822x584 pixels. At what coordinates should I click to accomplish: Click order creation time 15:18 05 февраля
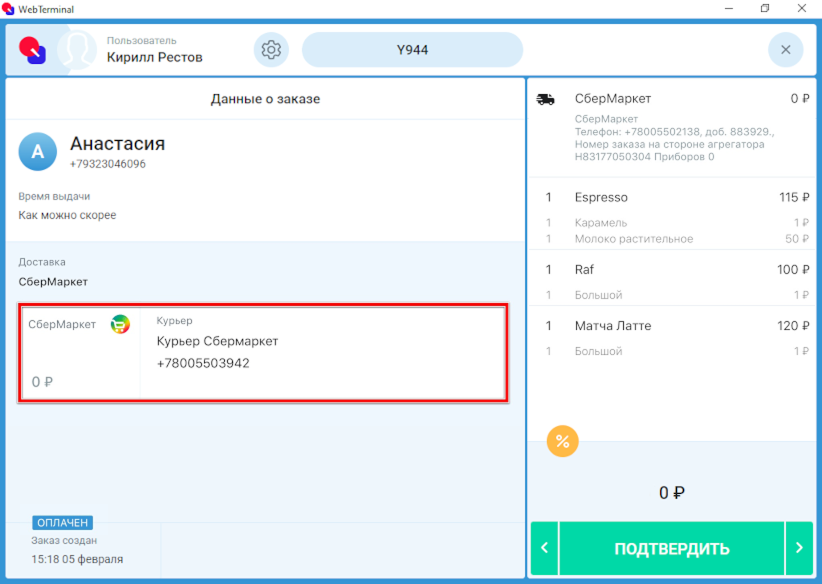pos(77,559)
